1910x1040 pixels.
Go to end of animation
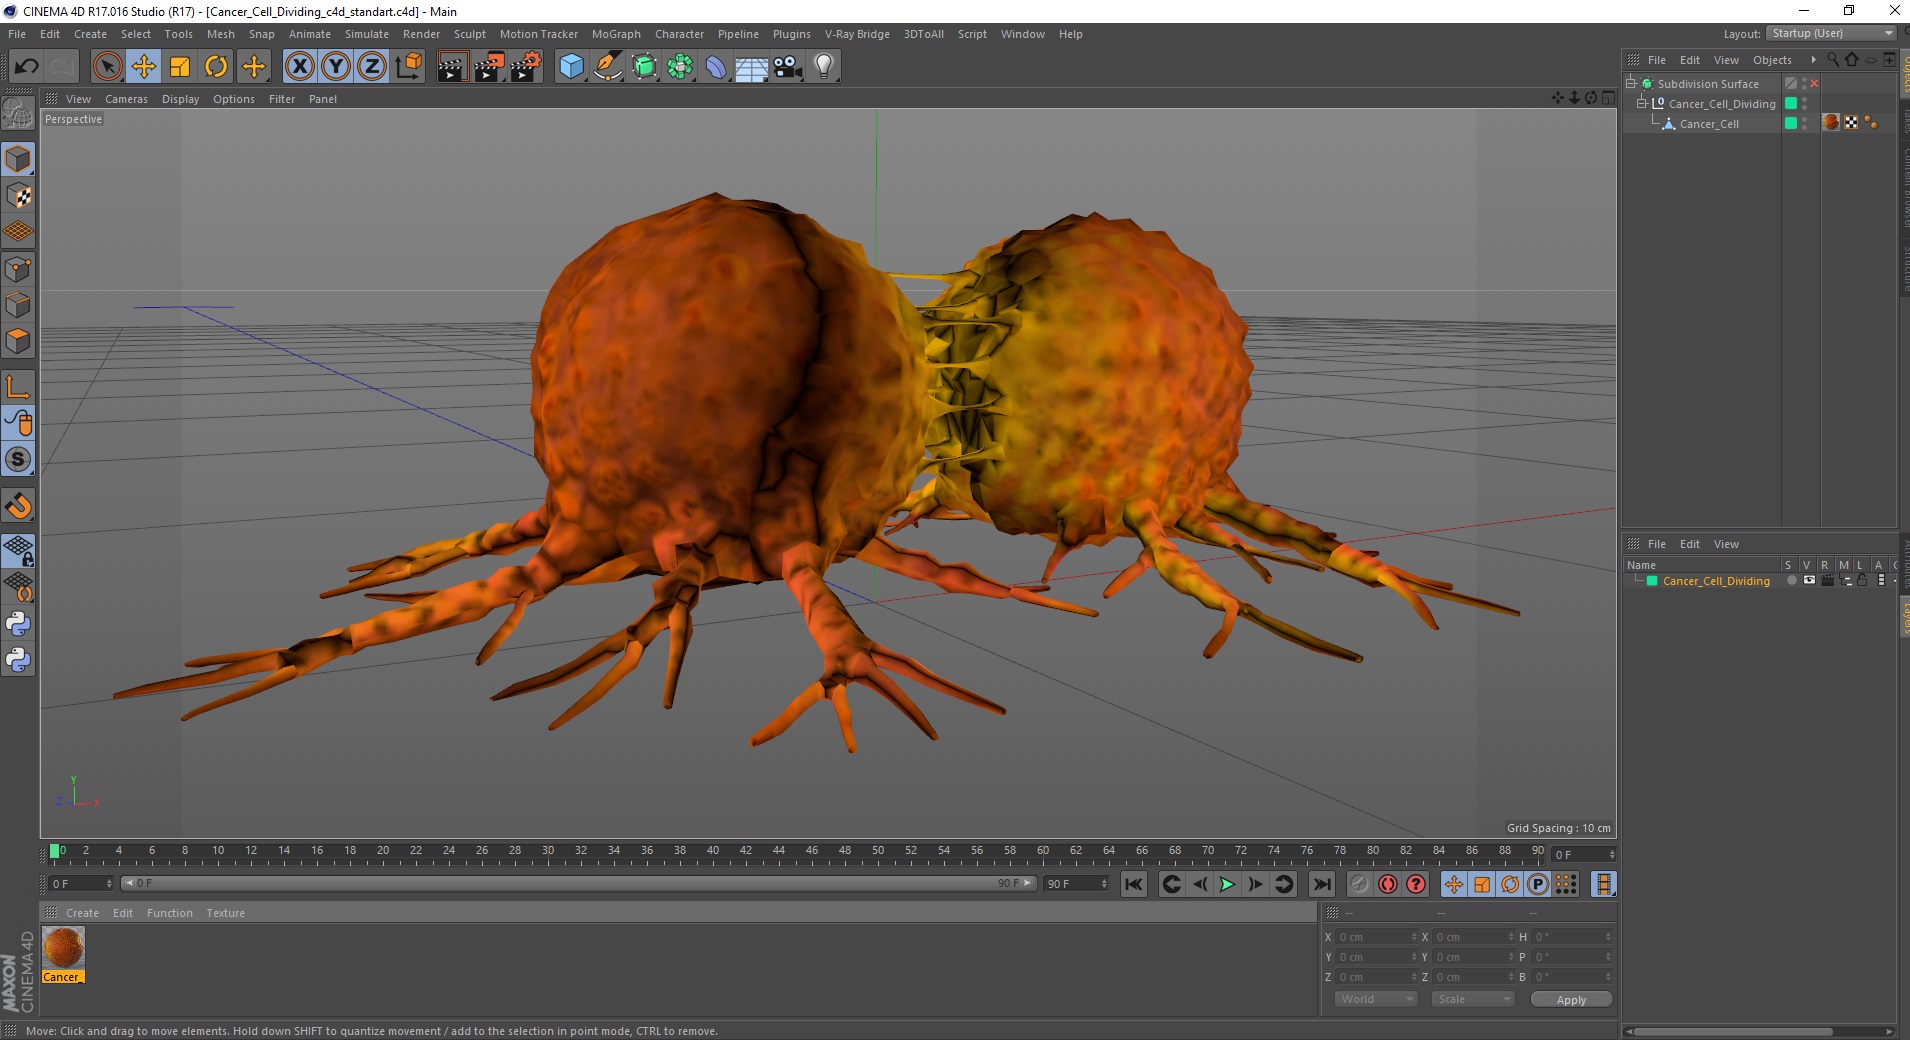(1322, 884)
